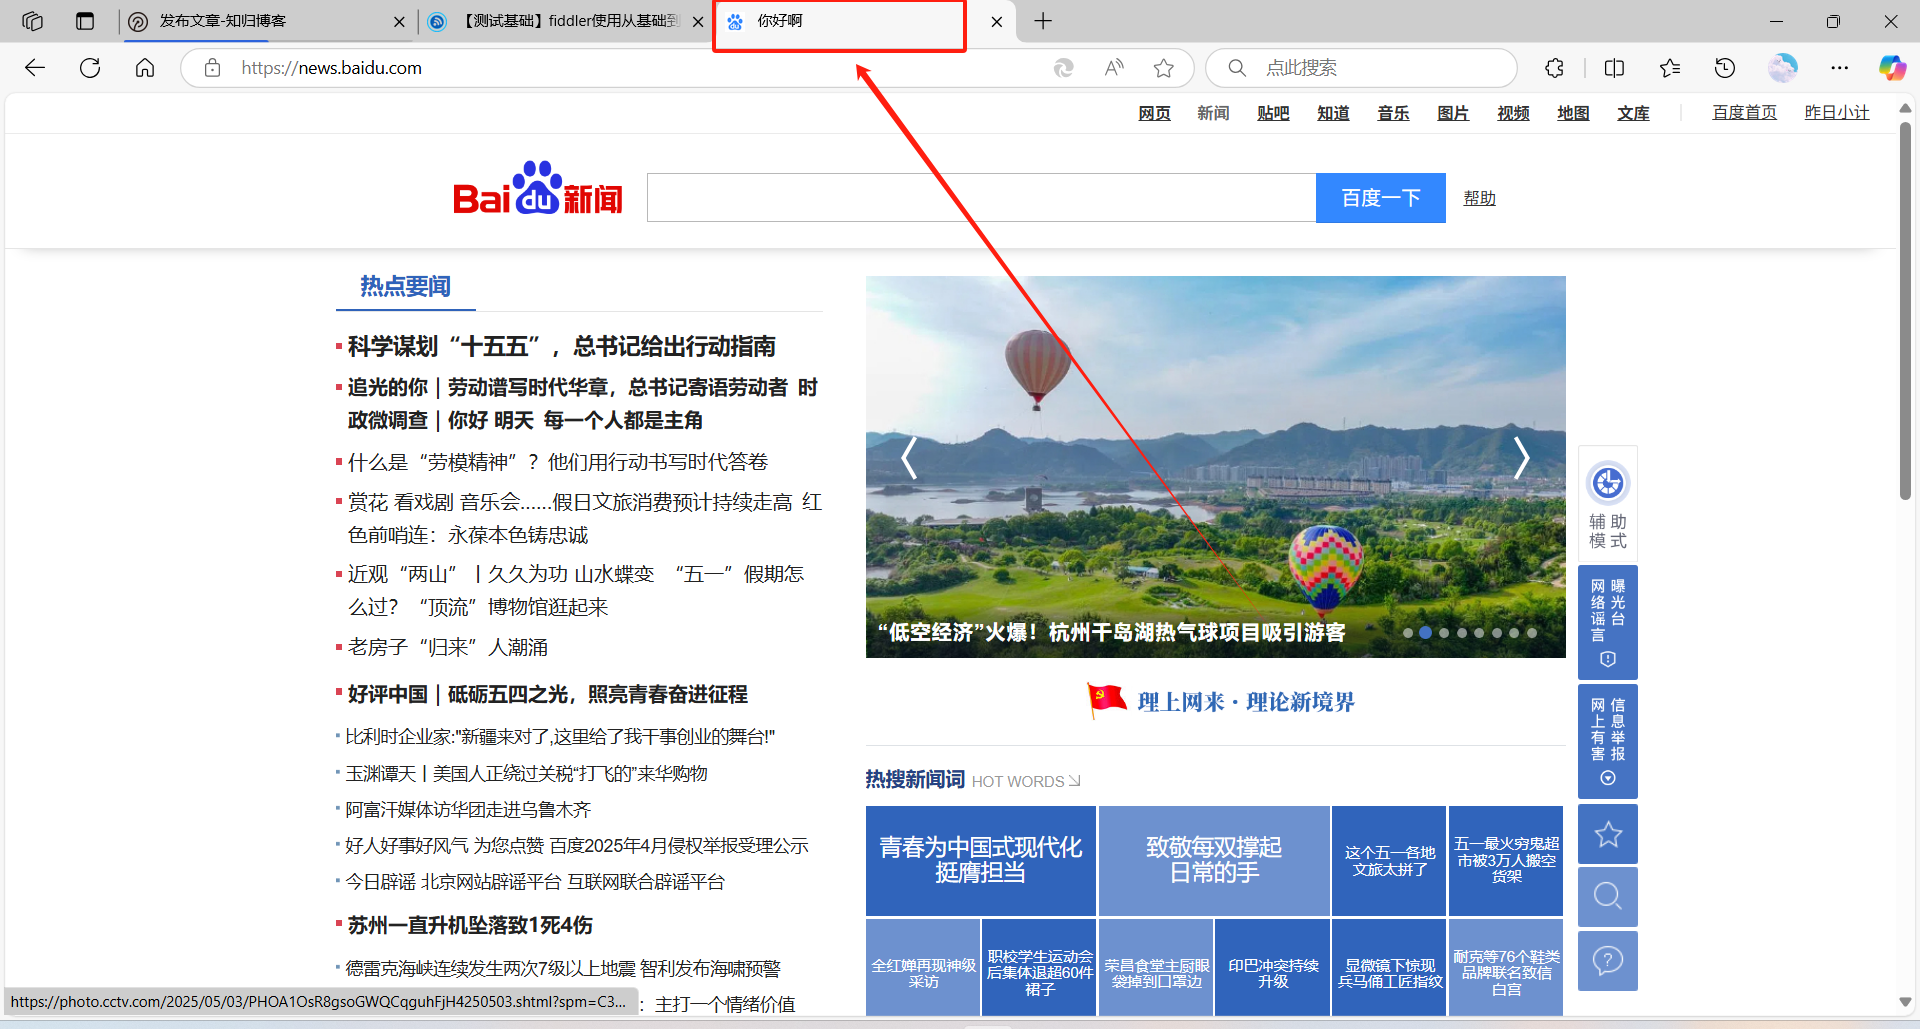
Task: Open the favorites list icon
Action: pos(1669,68)
